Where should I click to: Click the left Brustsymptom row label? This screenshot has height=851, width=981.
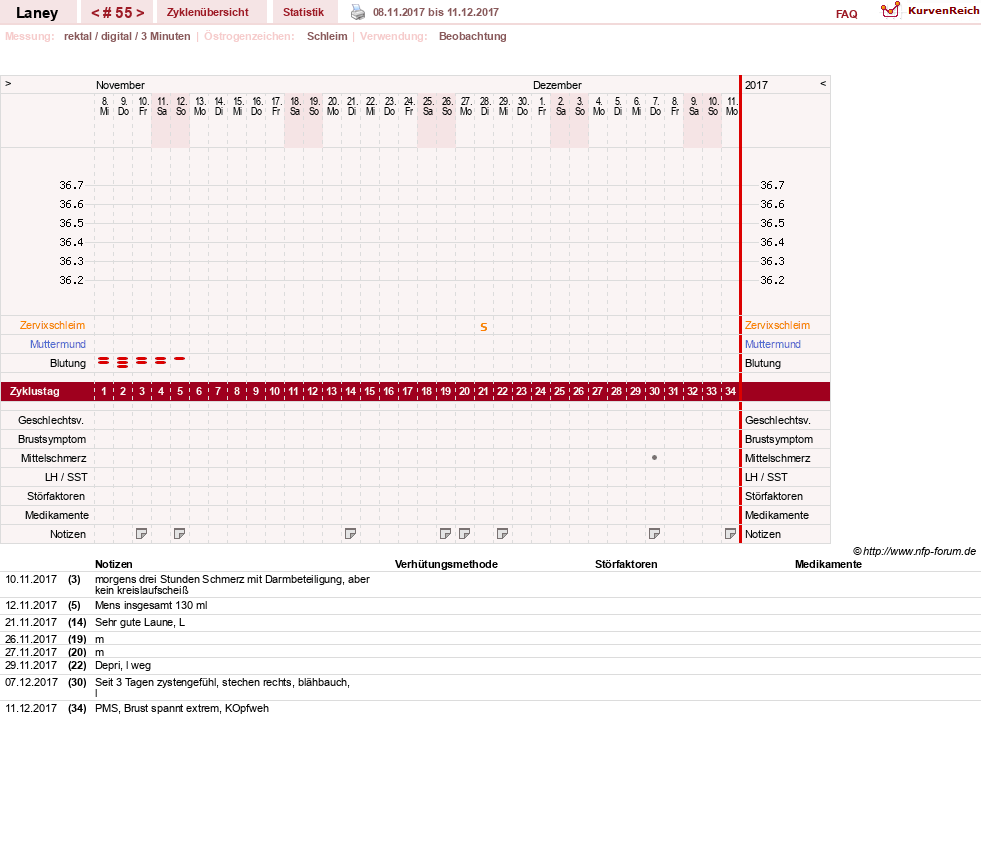[x=52, y=439]
